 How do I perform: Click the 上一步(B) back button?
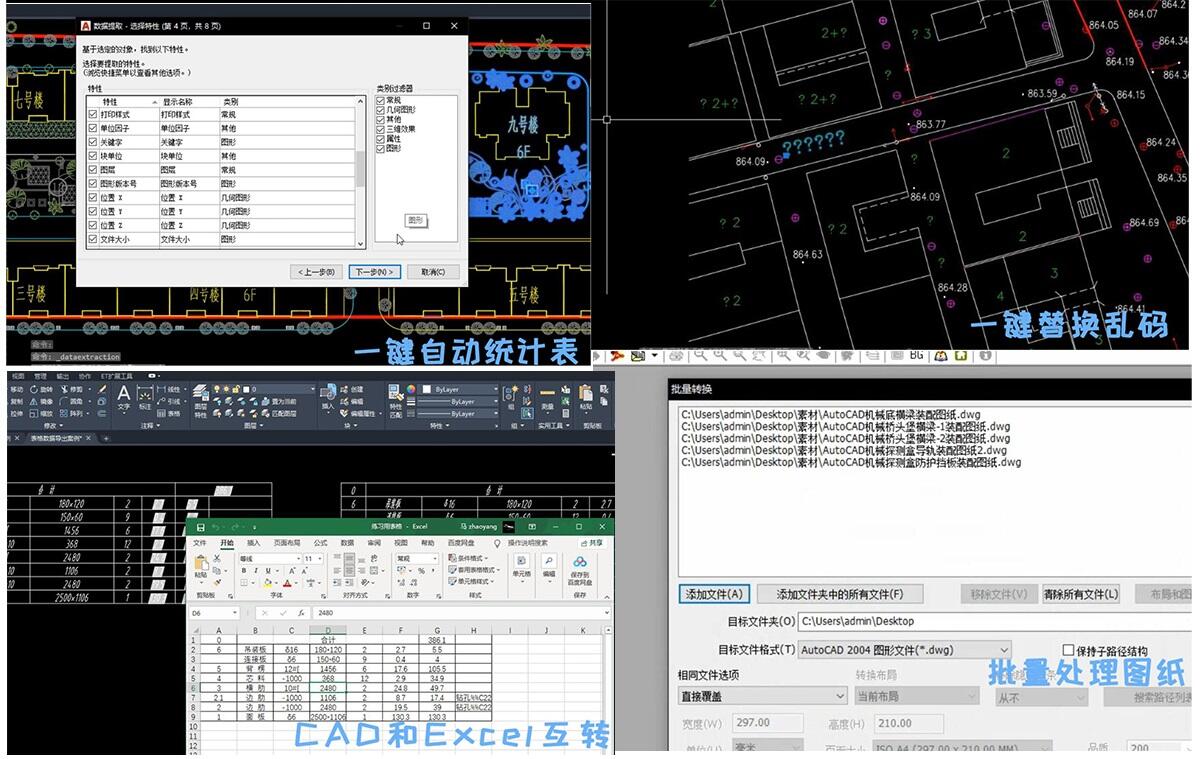pos(314,272)
